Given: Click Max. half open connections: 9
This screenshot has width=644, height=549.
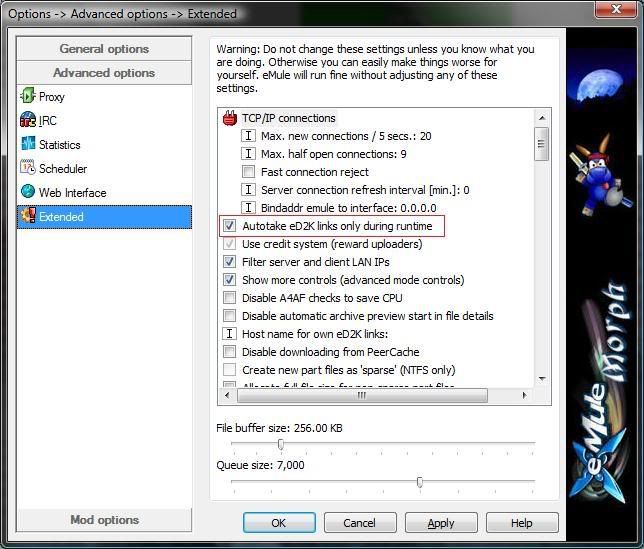Looking at the screenshot, I should point(334,154).
